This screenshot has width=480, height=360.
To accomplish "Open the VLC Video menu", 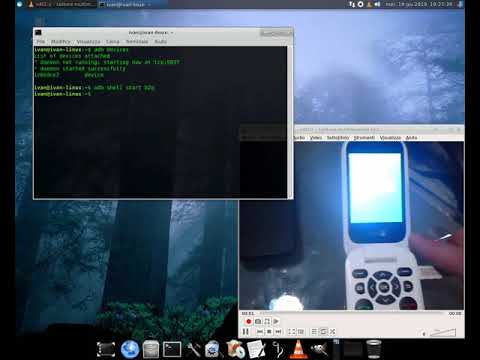I will tap(316, 138).
